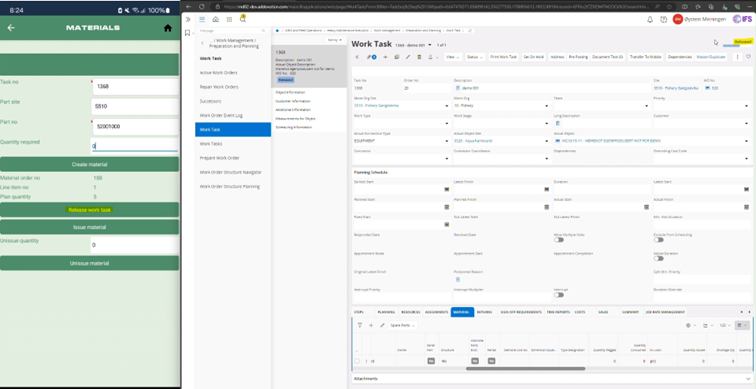
Task: Toggle the Exclude from Scheduling switch
Action: pos(659,240)
